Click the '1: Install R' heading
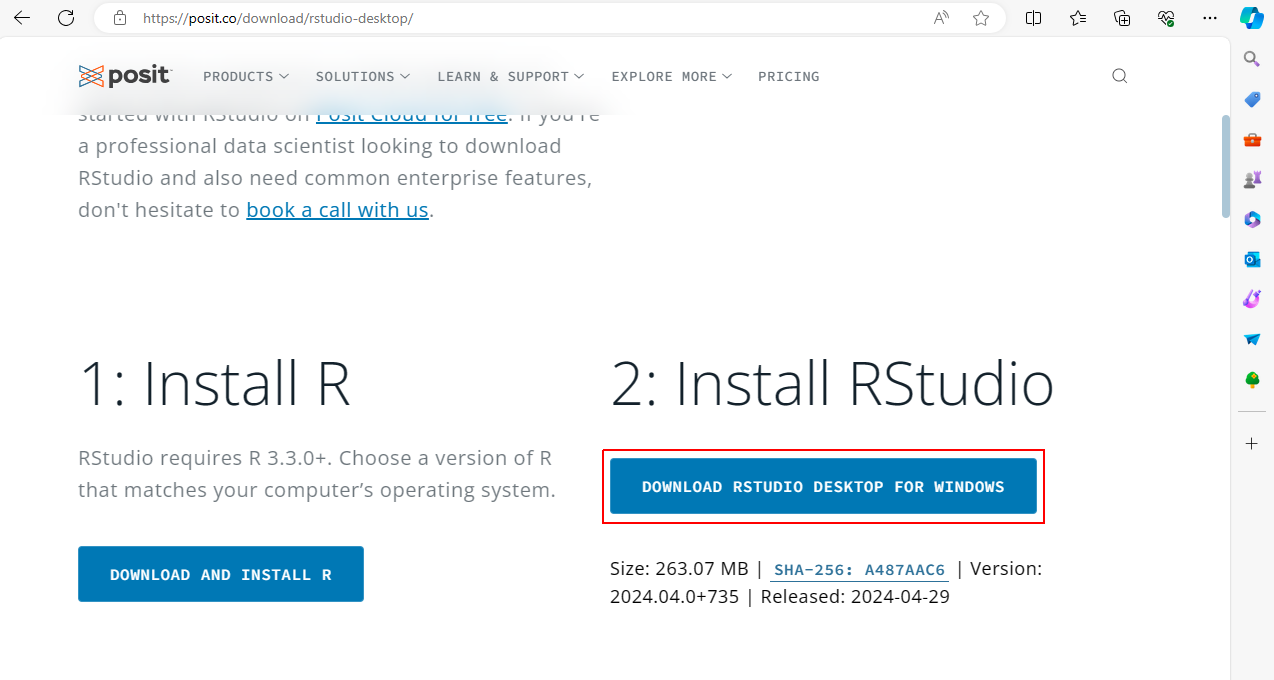The height and width of the screenshot is (680, 1274). [x=214, y=383]
